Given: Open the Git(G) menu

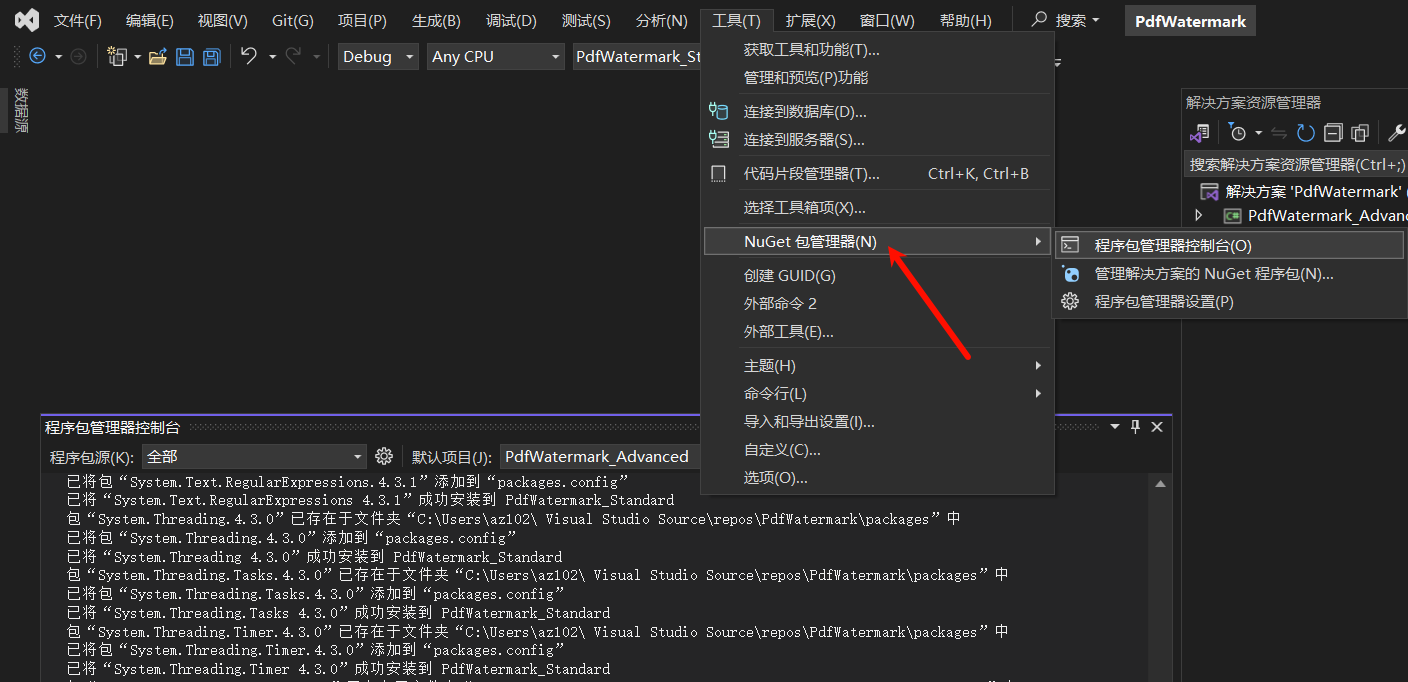Looking at the screenshot, I should pyautogui.click(x=293, y=20).
